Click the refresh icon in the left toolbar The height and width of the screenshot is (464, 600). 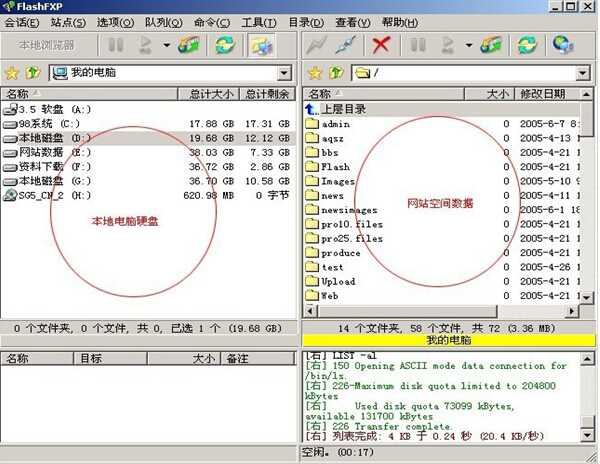pyautogui.click(x=226, y=45)
